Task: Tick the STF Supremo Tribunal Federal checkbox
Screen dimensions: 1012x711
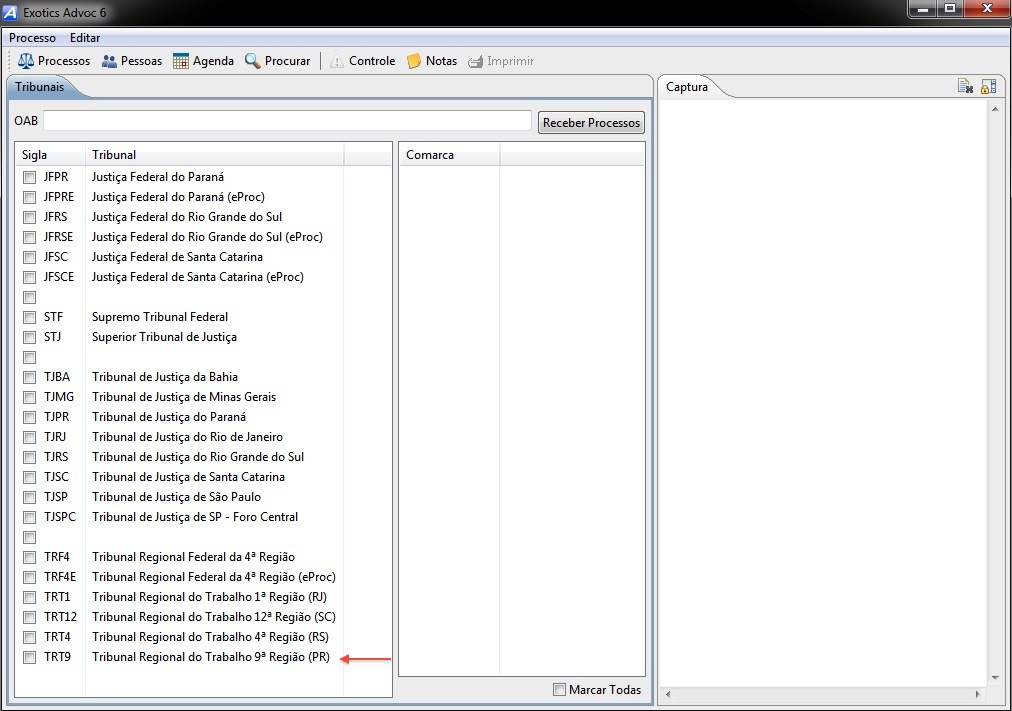Action: tap(30, 317)
